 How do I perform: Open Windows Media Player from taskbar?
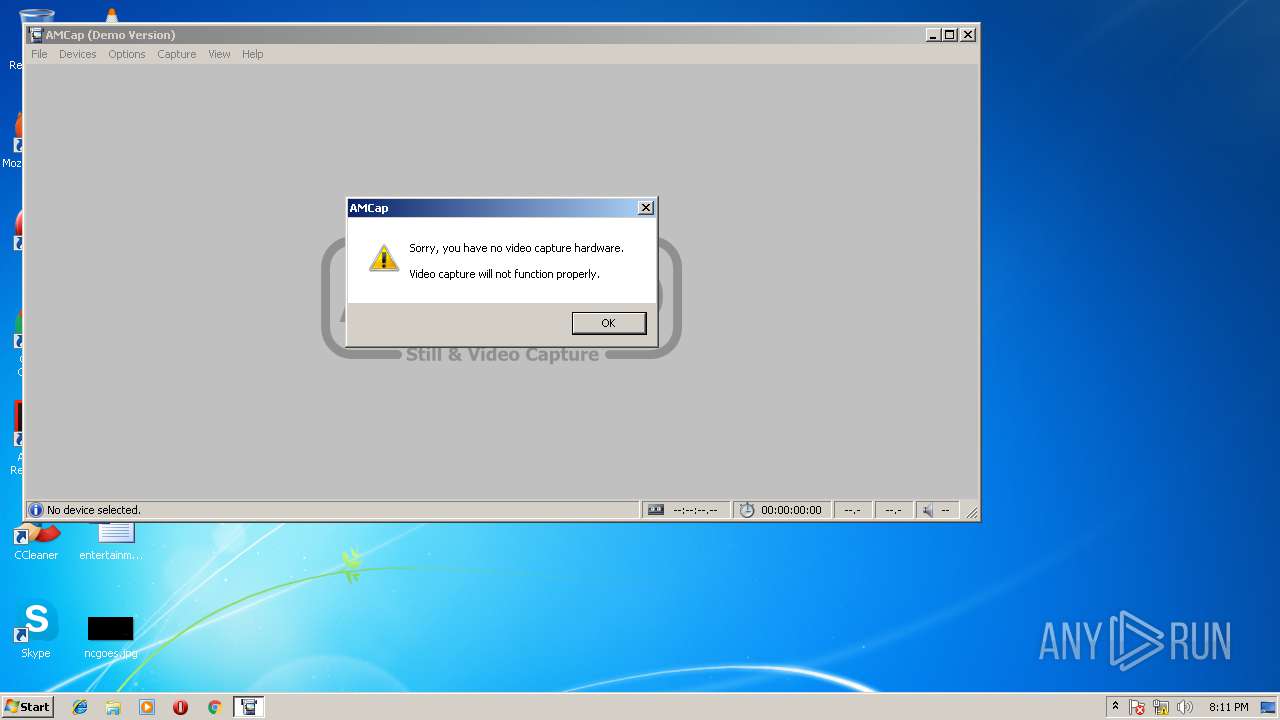click(147, 707)
